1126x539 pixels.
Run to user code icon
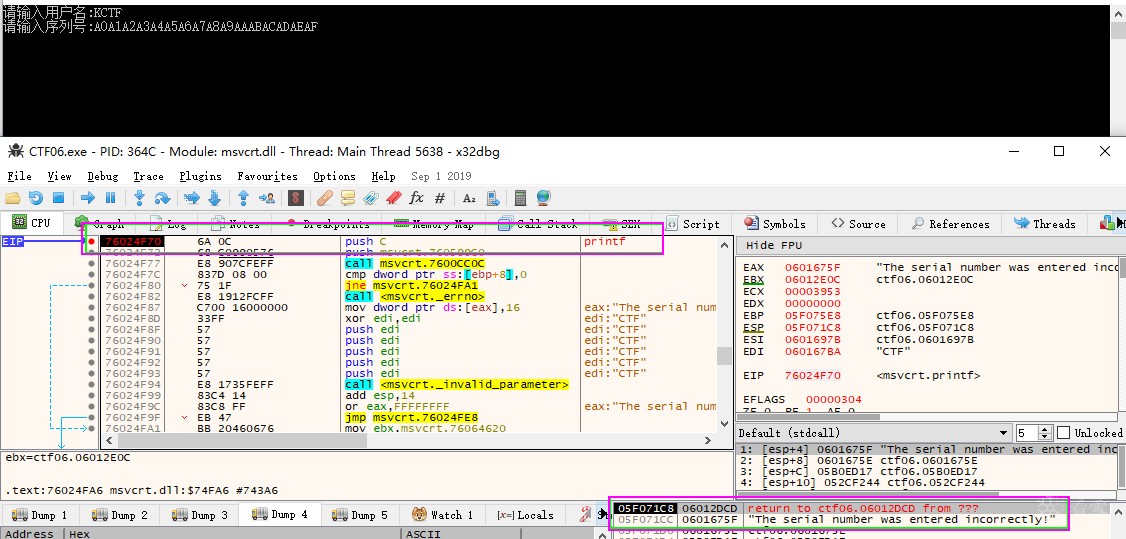pos(267,198)
